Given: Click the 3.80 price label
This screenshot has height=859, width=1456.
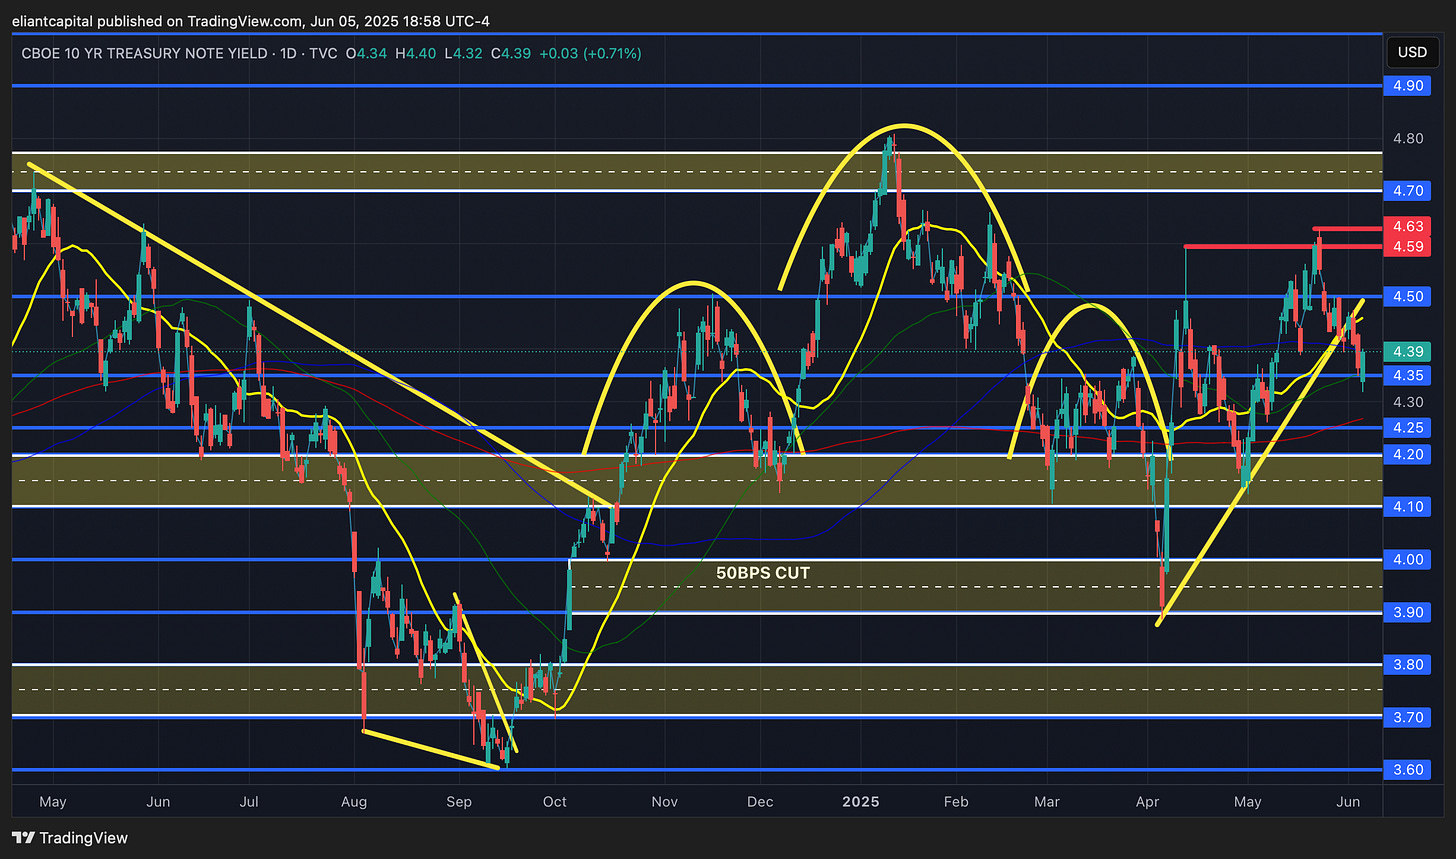Looking at the screenshot, I should (1408, 664).
